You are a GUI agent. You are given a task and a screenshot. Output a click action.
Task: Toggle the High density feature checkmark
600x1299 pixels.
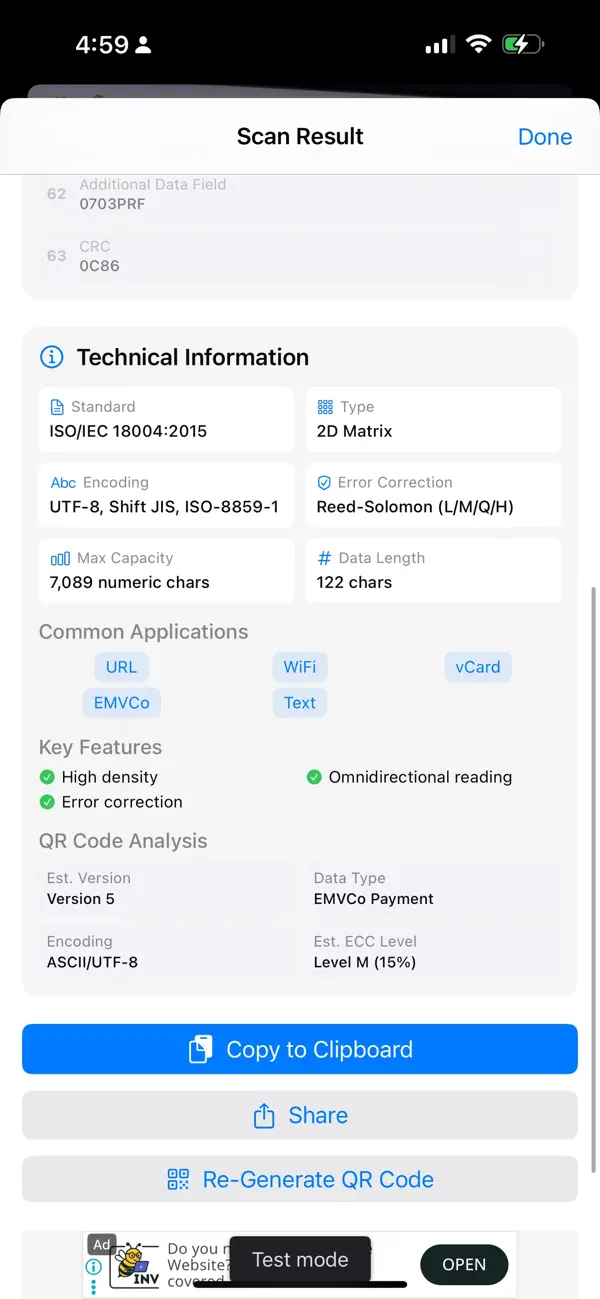pyautogui.click(x=47, y=777)
